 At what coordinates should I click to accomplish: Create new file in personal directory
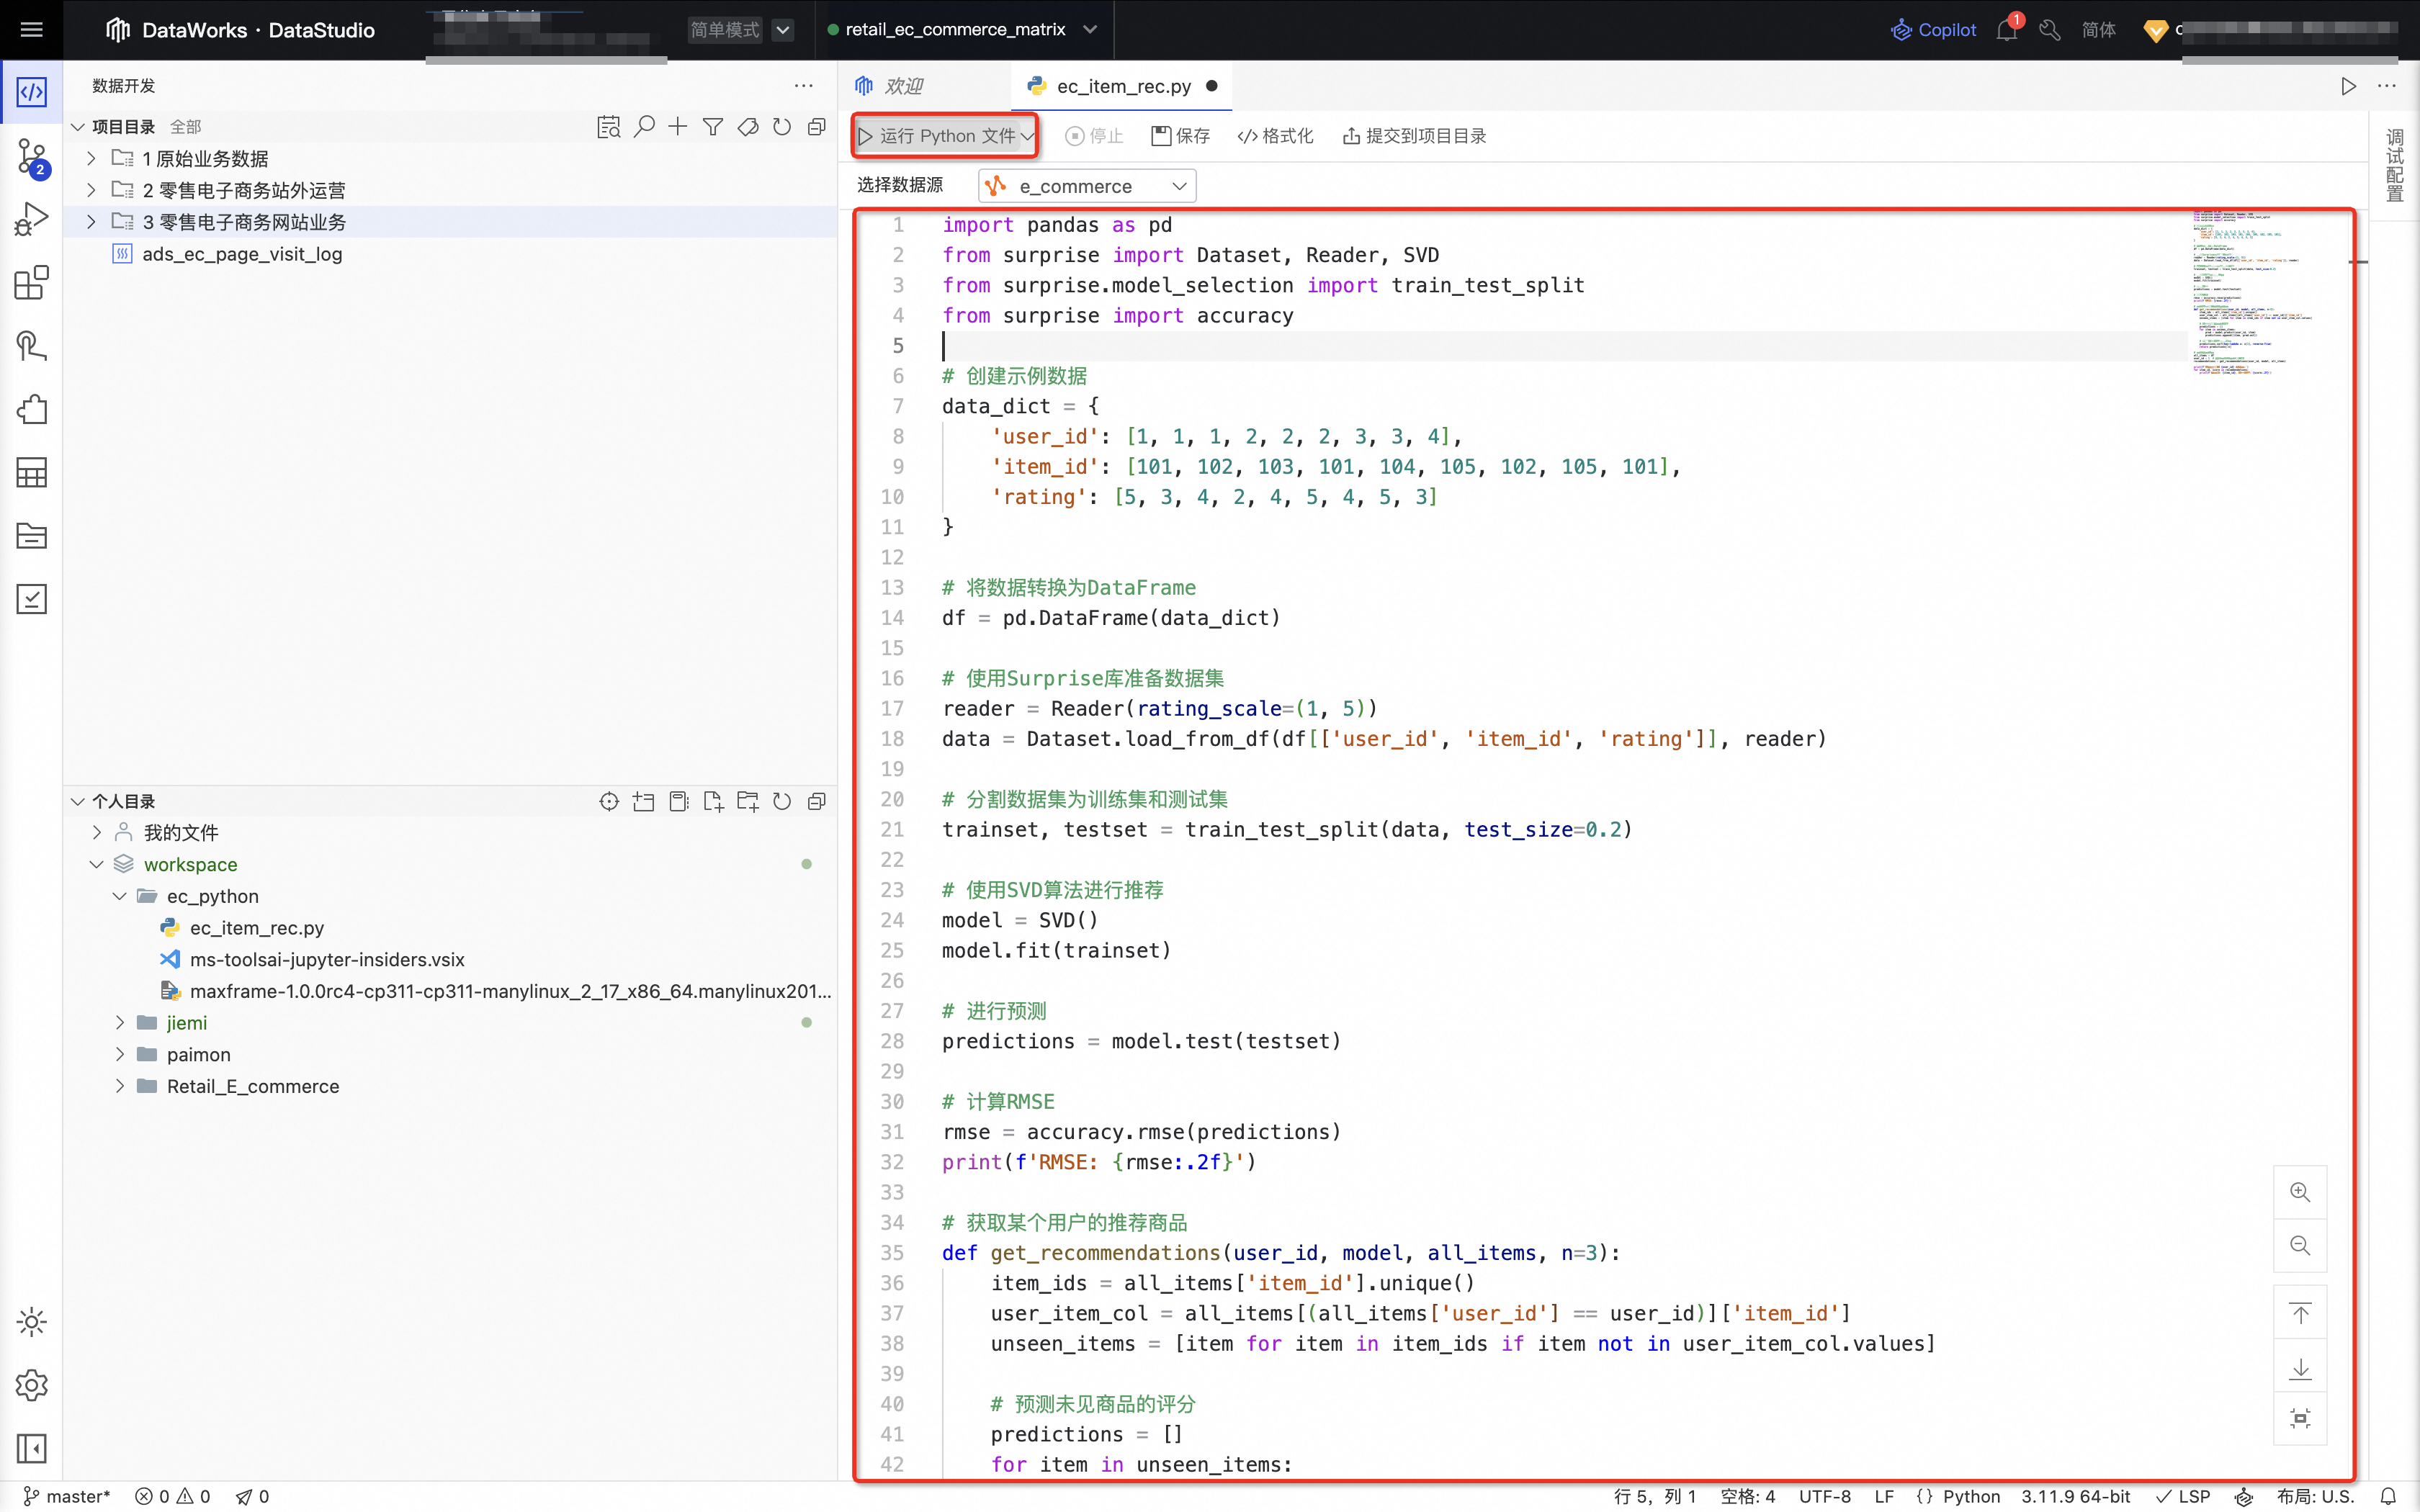[713, 801]
